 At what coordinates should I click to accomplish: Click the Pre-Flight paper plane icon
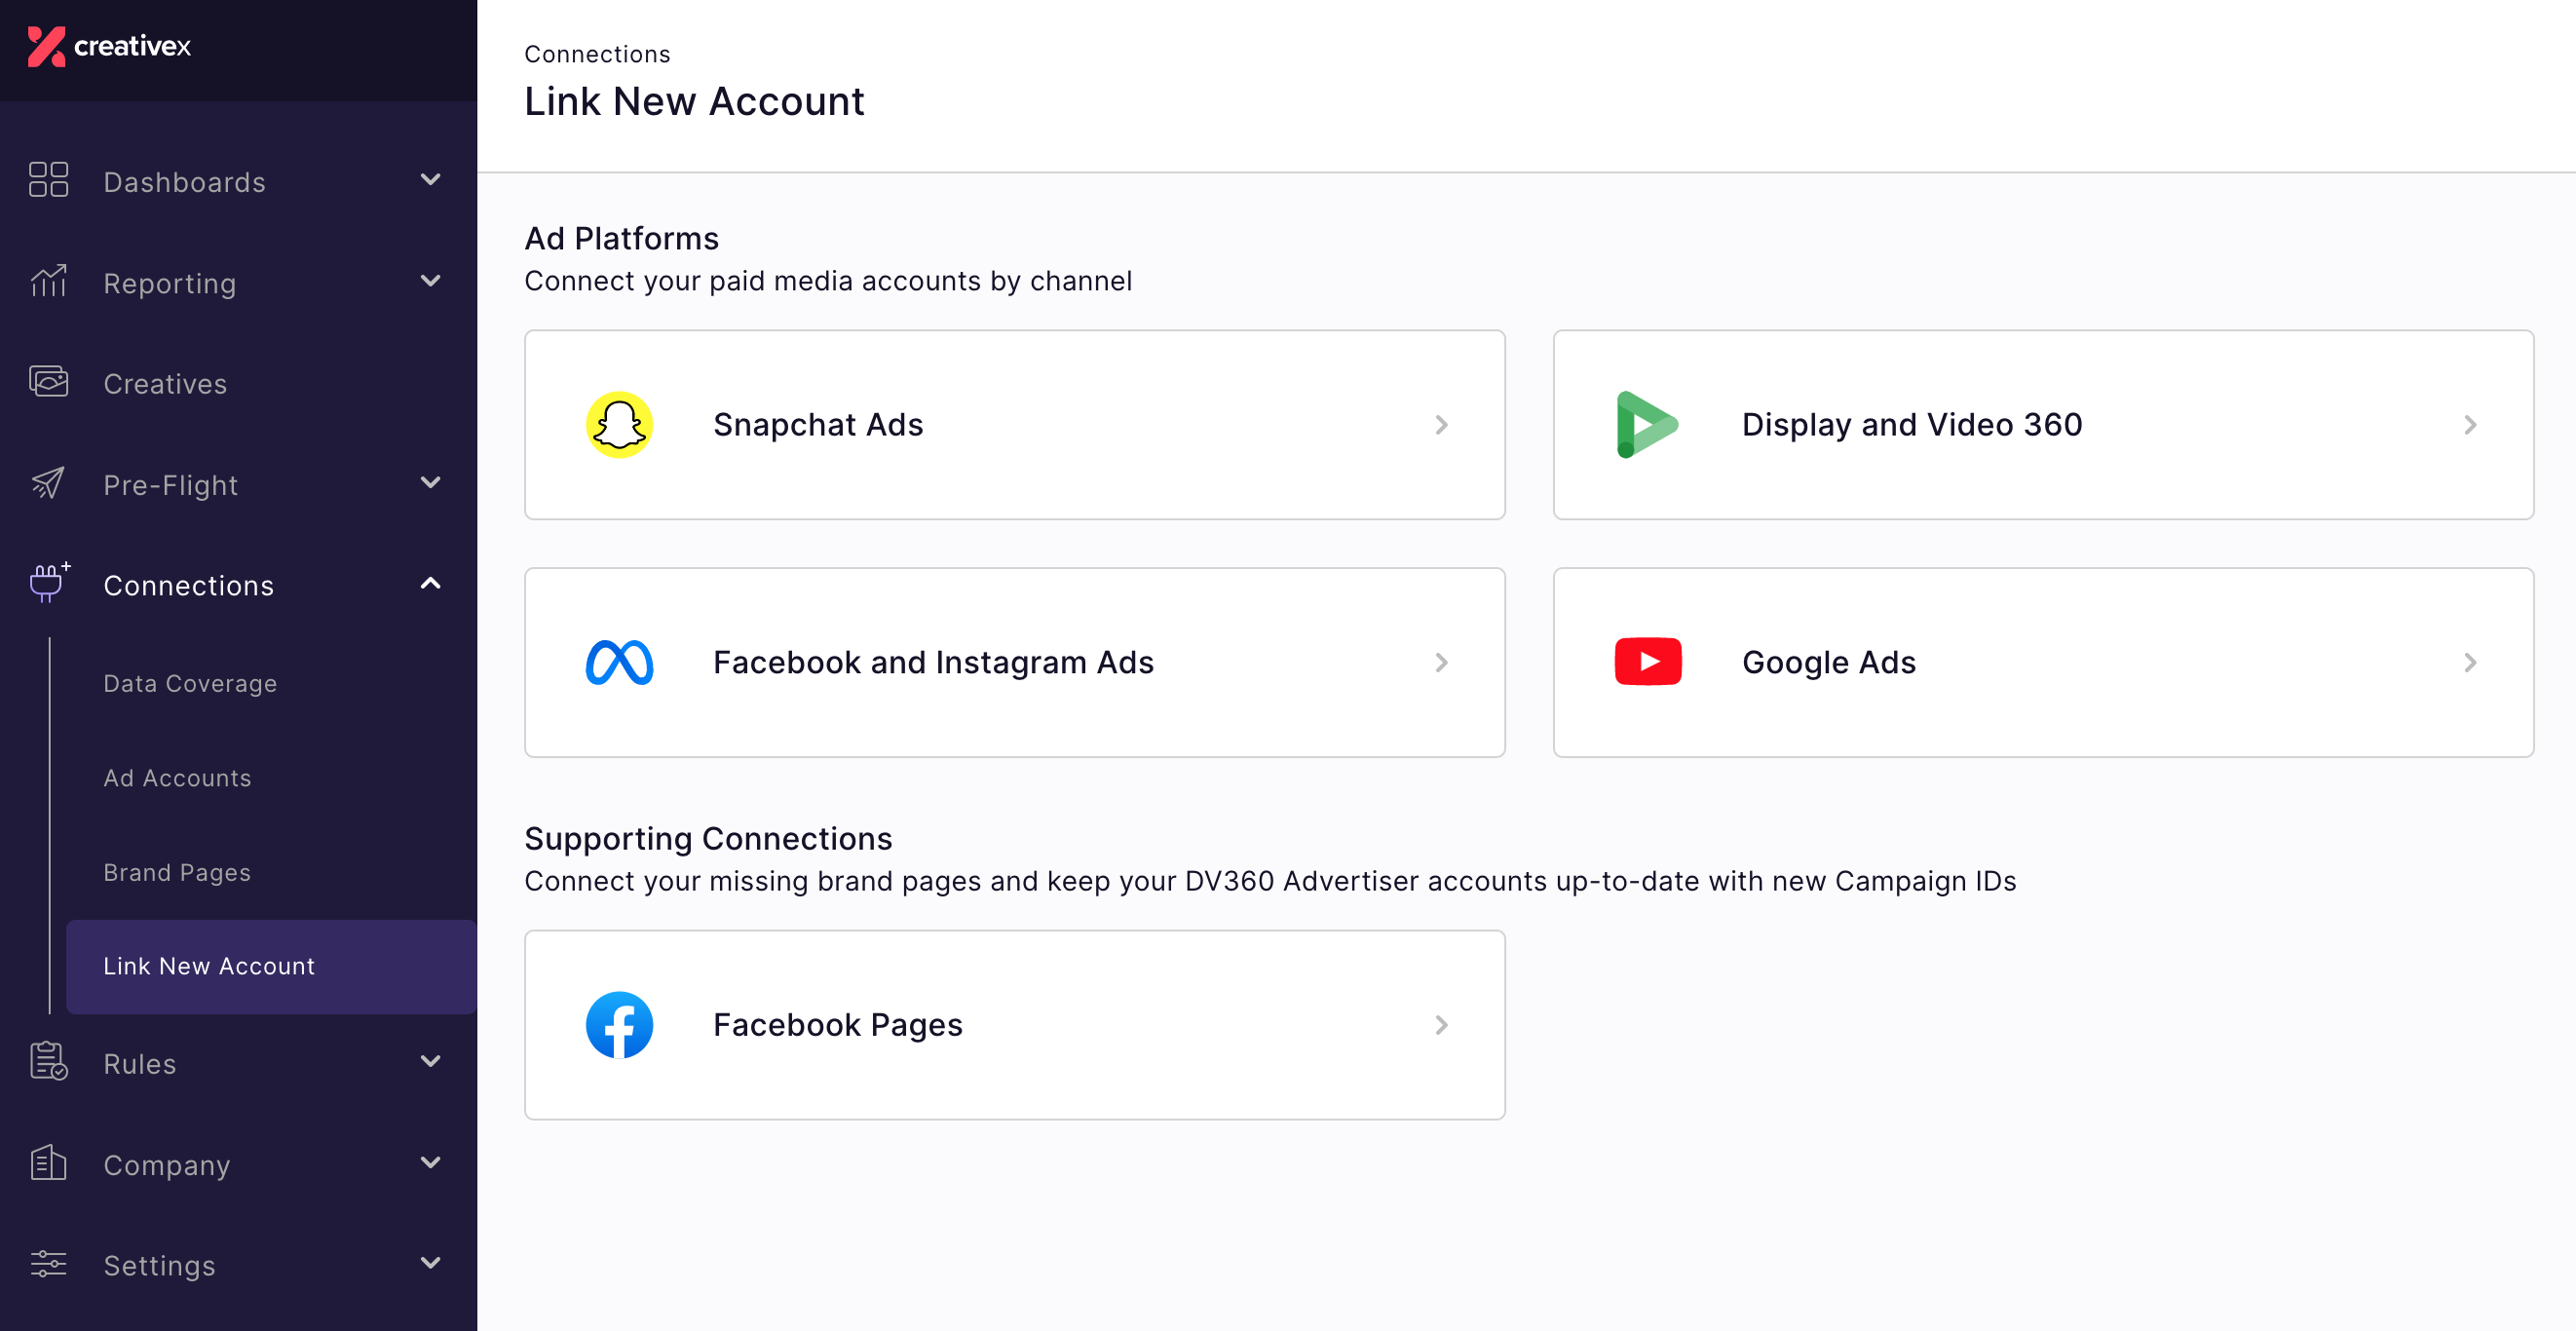point(48,484)
